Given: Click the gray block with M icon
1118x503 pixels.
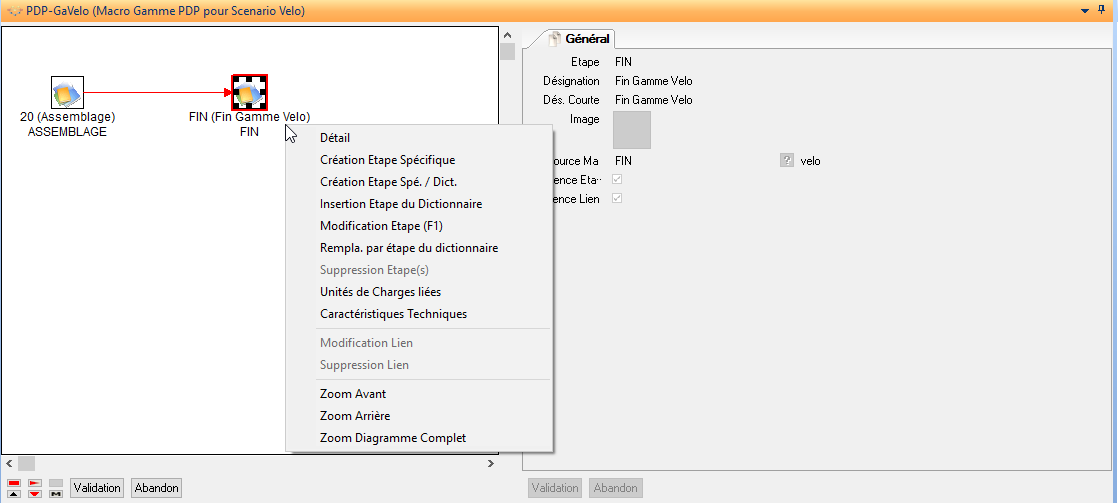Looking at the screenshot, I should coord(55,488).
